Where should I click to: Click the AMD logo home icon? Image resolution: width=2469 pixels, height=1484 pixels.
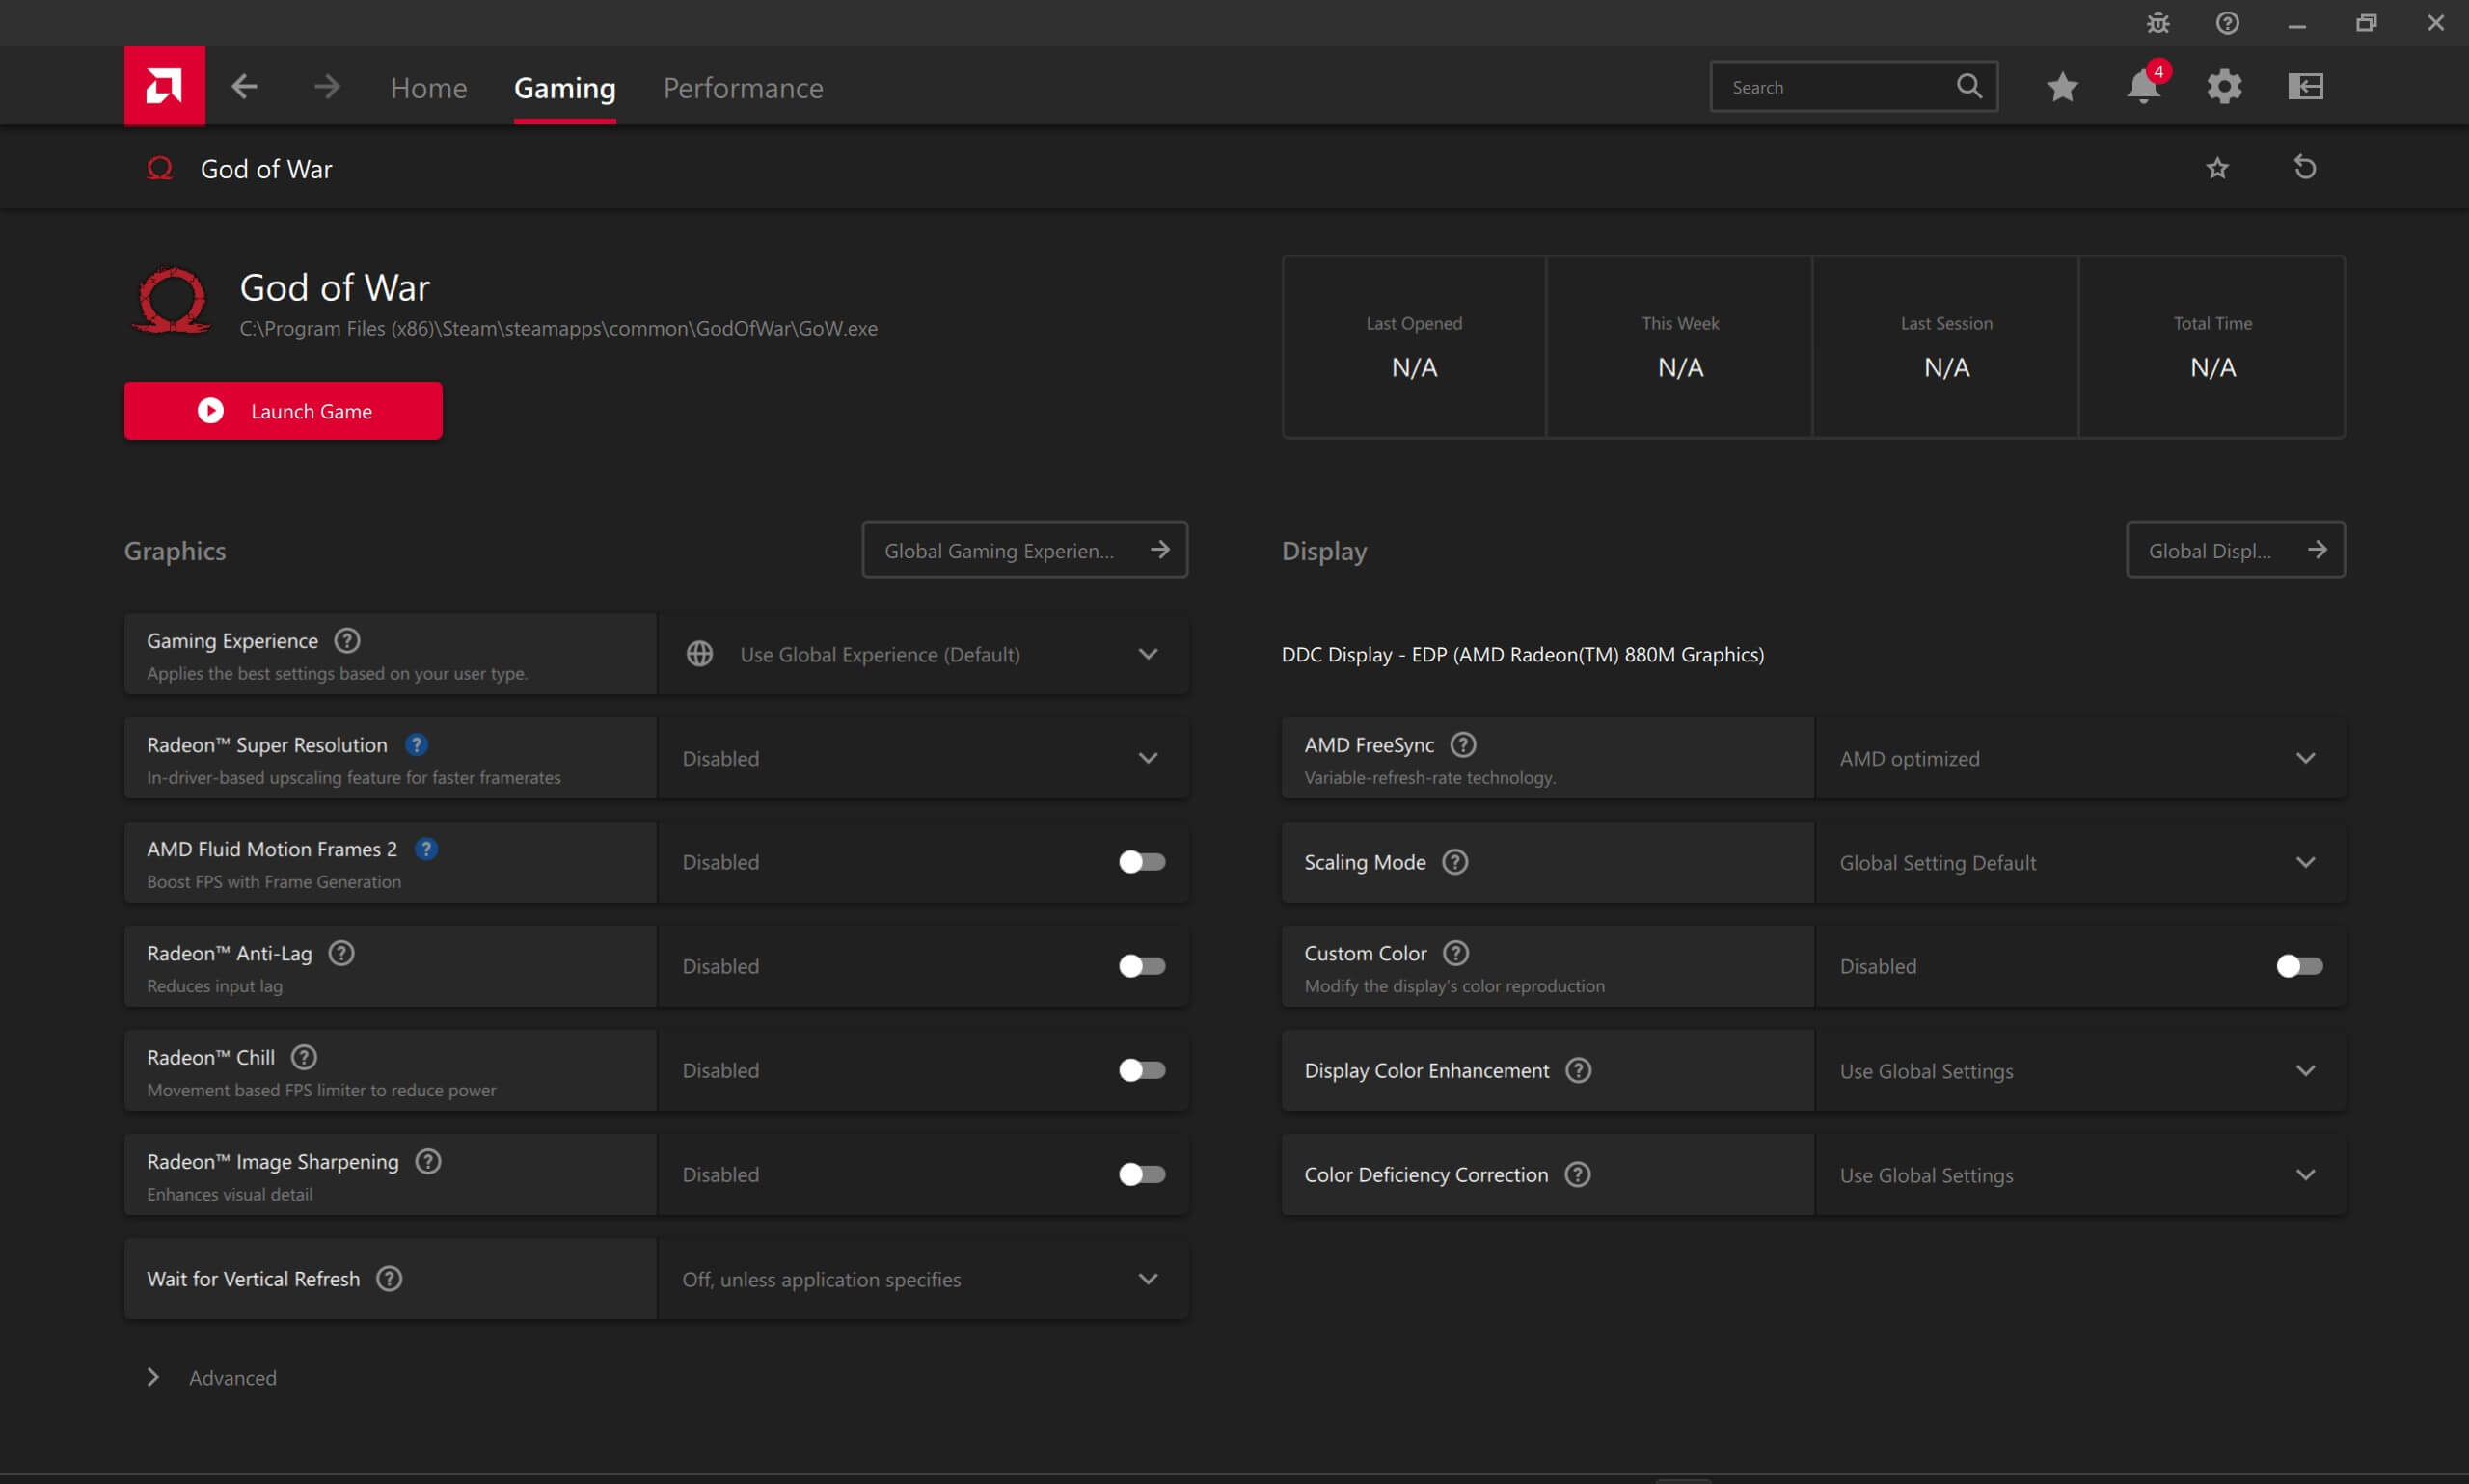pyautogui.click(x=164, y=86)
